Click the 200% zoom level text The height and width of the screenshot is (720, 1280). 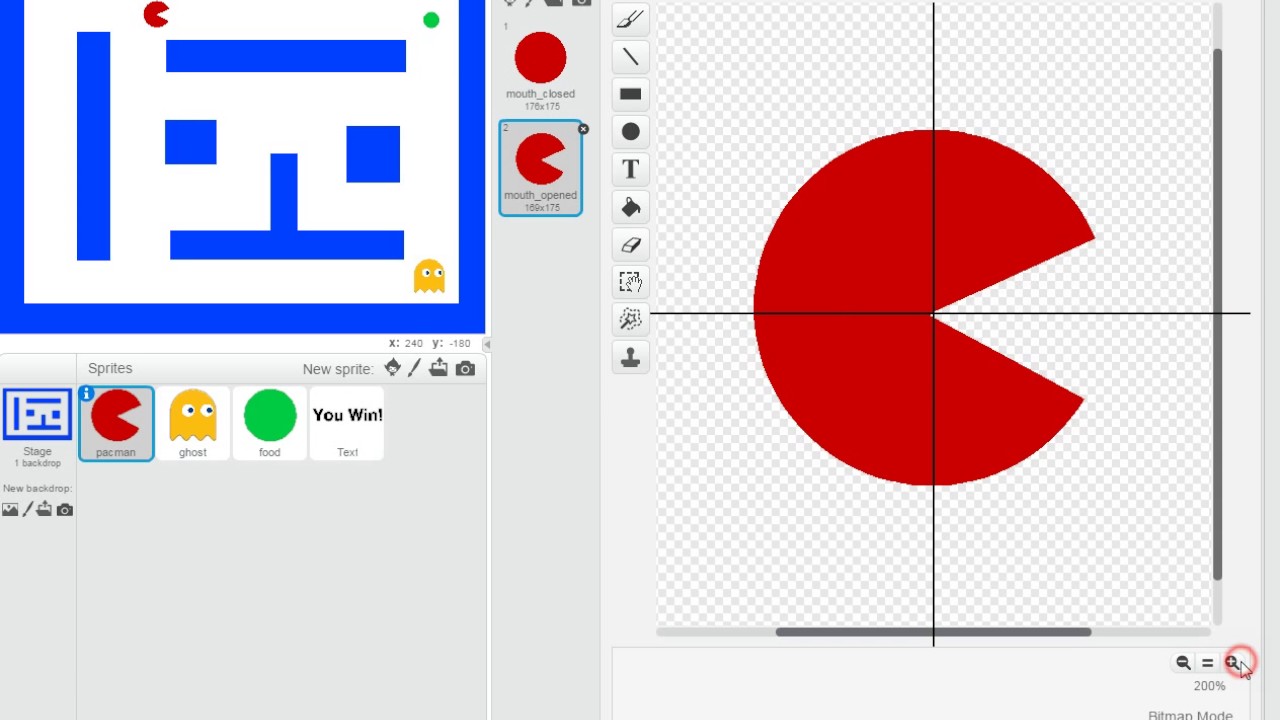1209,686
